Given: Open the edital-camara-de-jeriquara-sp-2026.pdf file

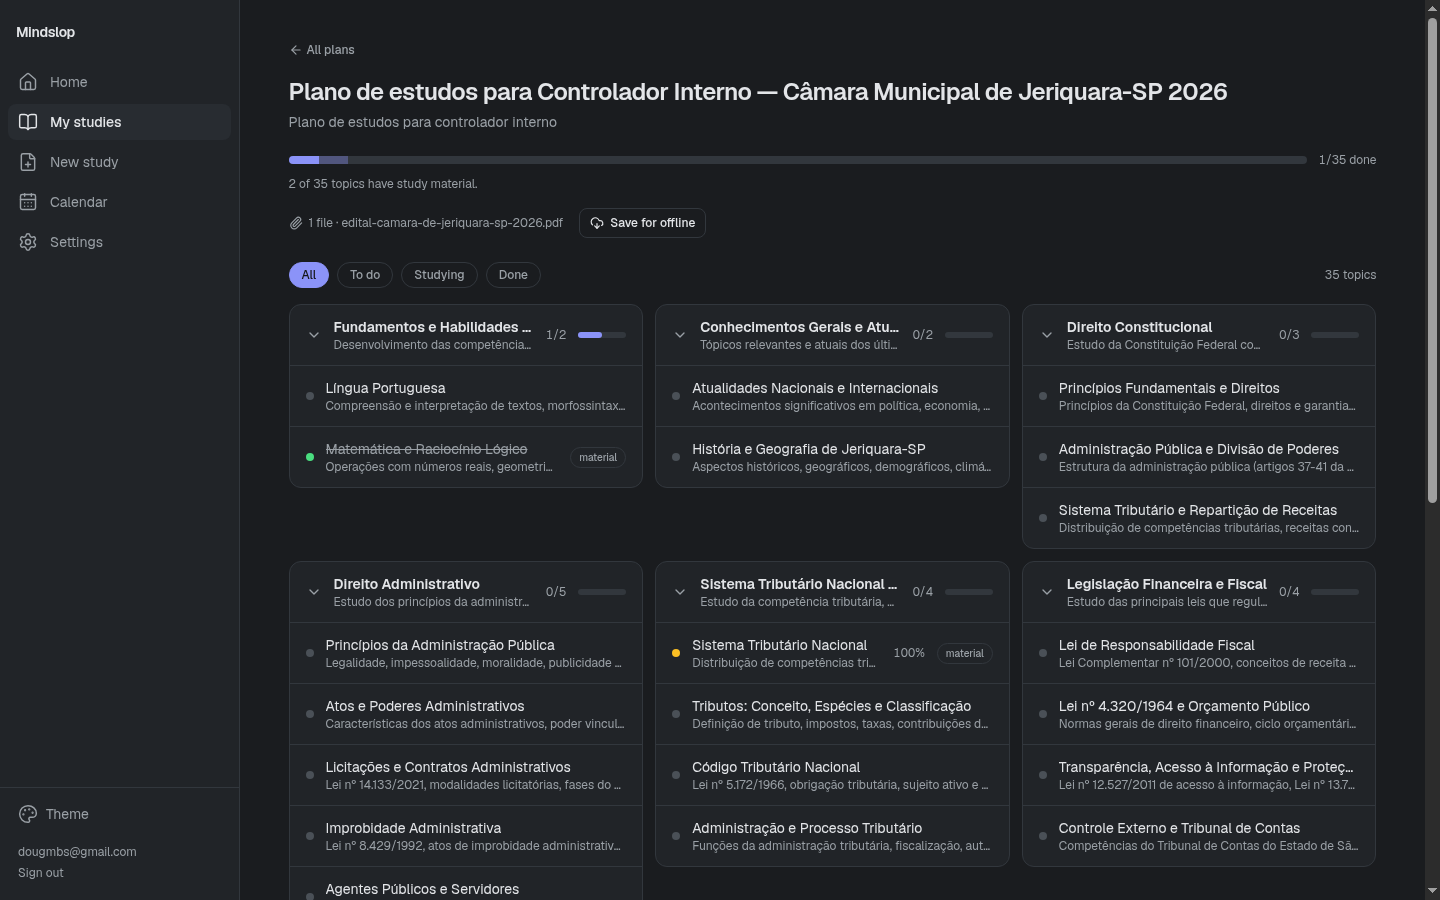Looking at the screenshot, I should pyautogui.click(x=452, y=223).
